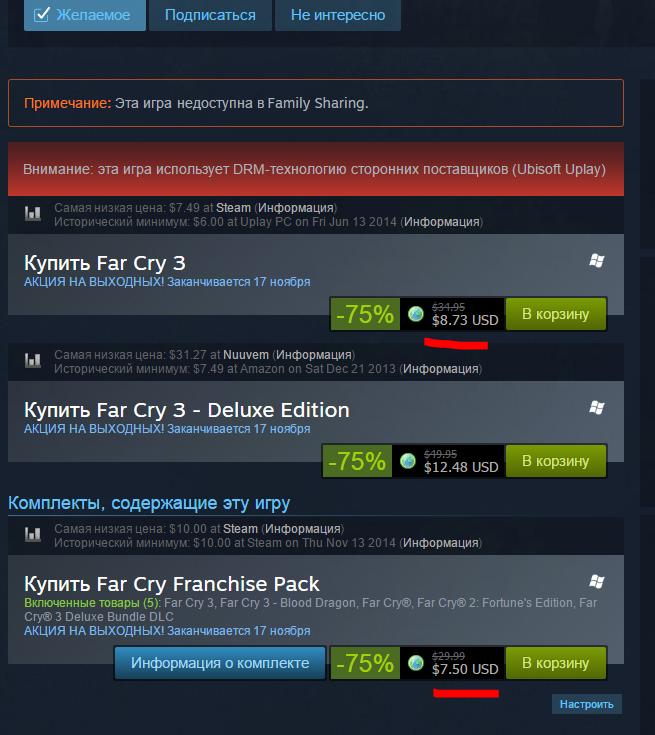
Task: Add Far Cry 3 to the cart
Action: click(x=556, y=314)
